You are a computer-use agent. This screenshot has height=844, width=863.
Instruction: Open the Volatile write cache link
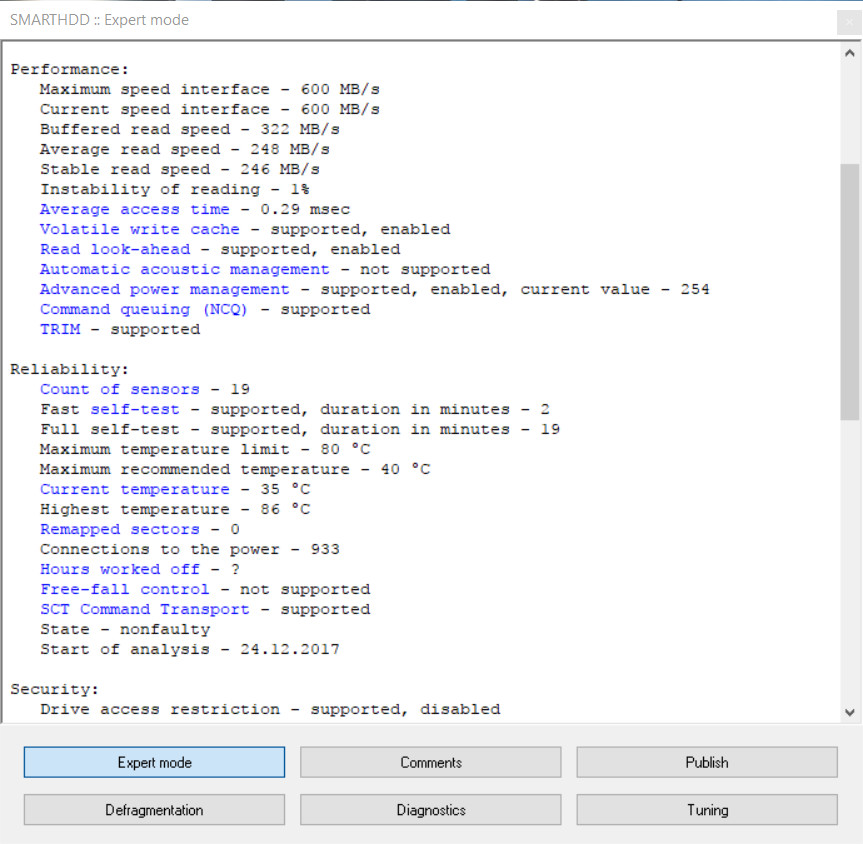click(x=140, y=230)
